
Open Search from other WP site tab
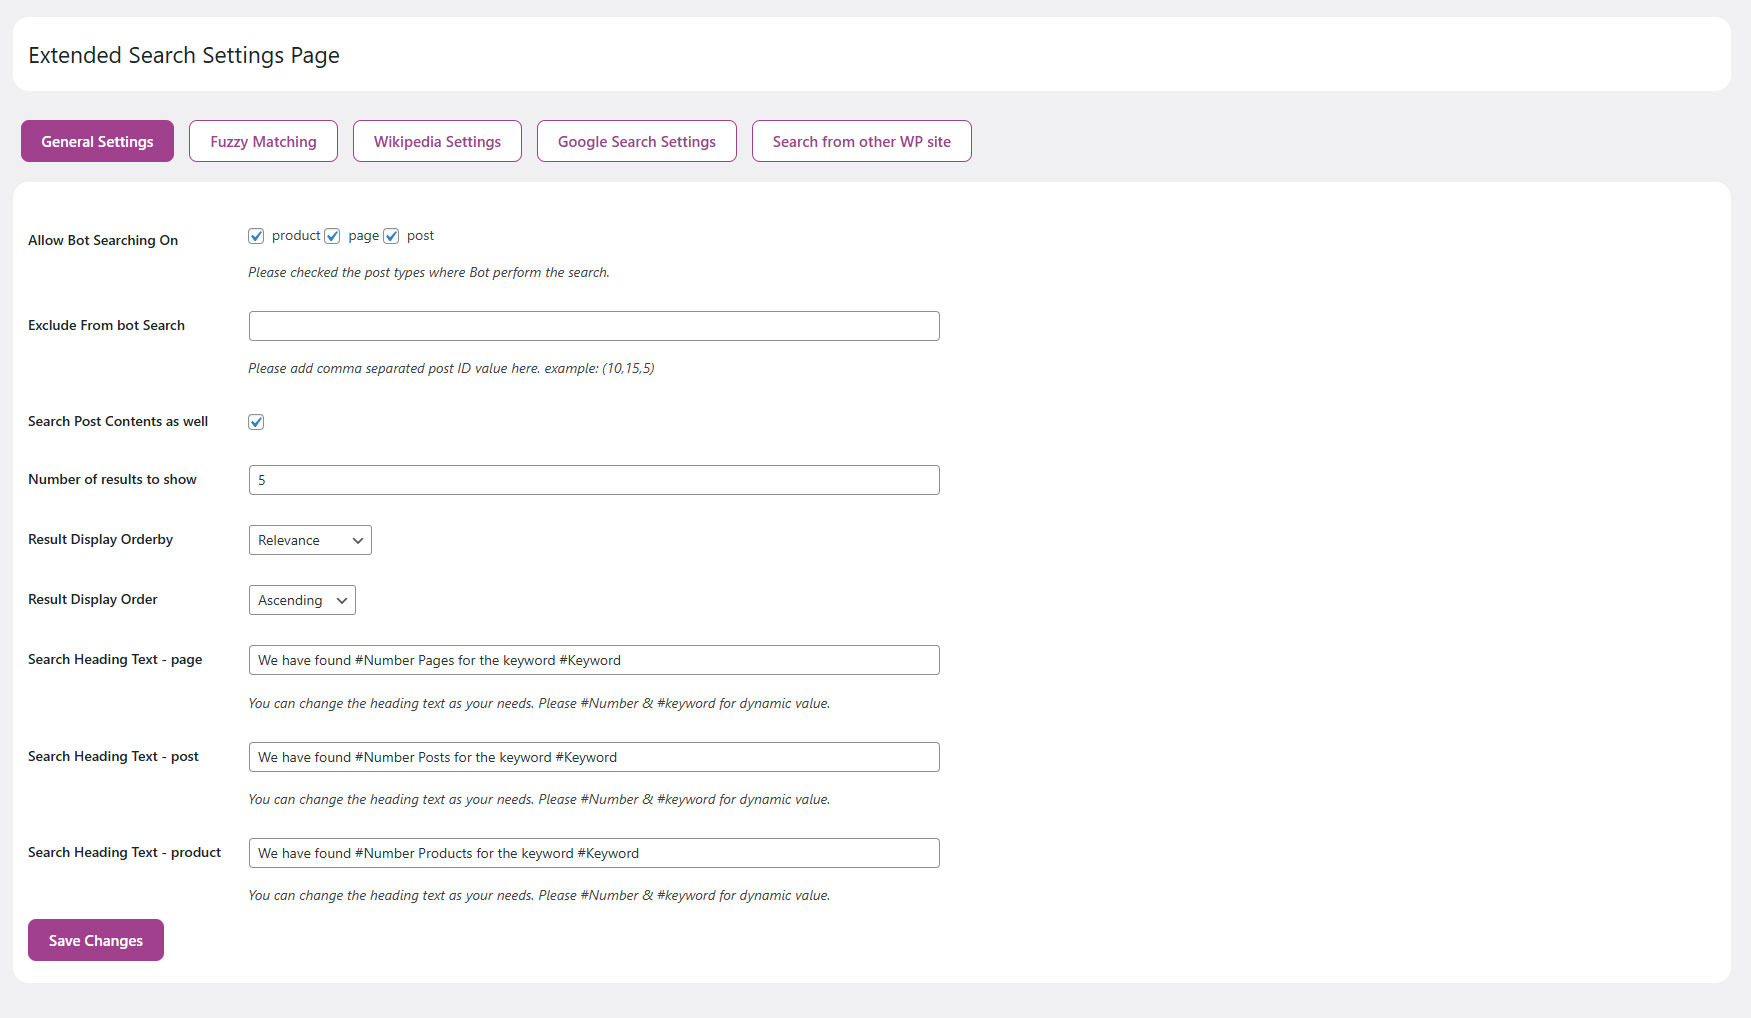pyautogui.click(x=861, y=141)
